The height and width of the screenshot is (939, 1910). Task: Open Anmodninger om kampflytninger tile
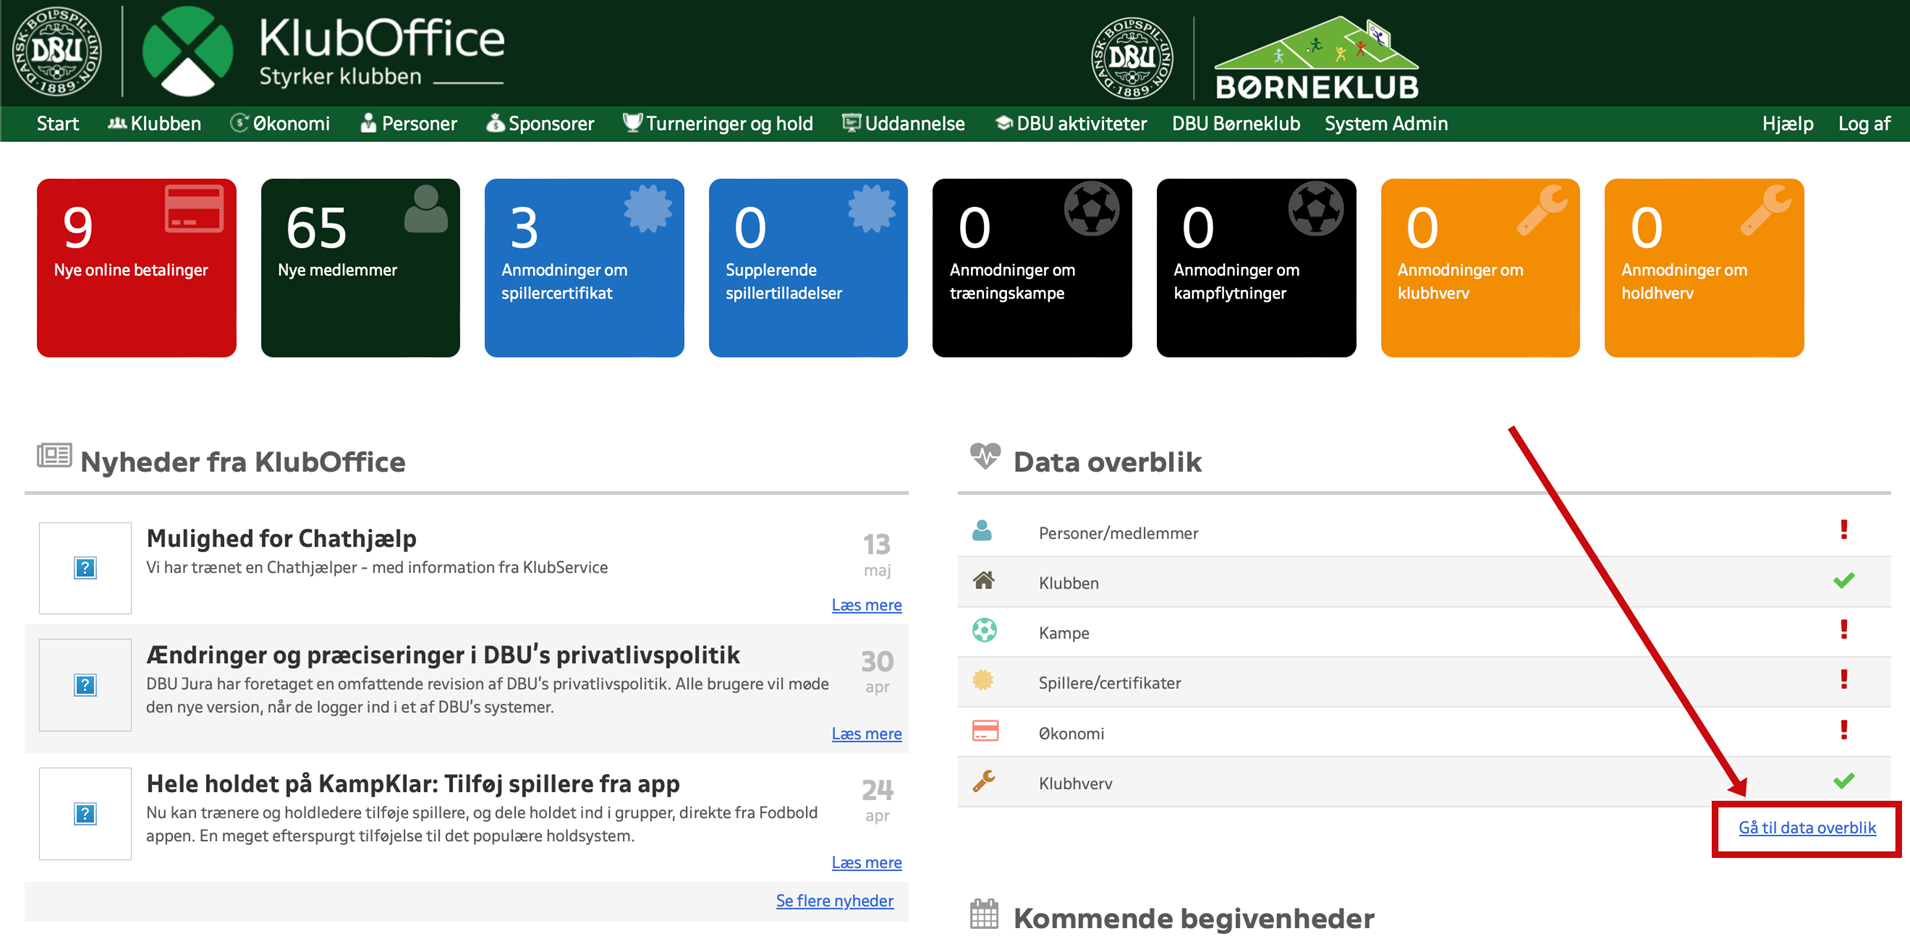[1256, 268]
